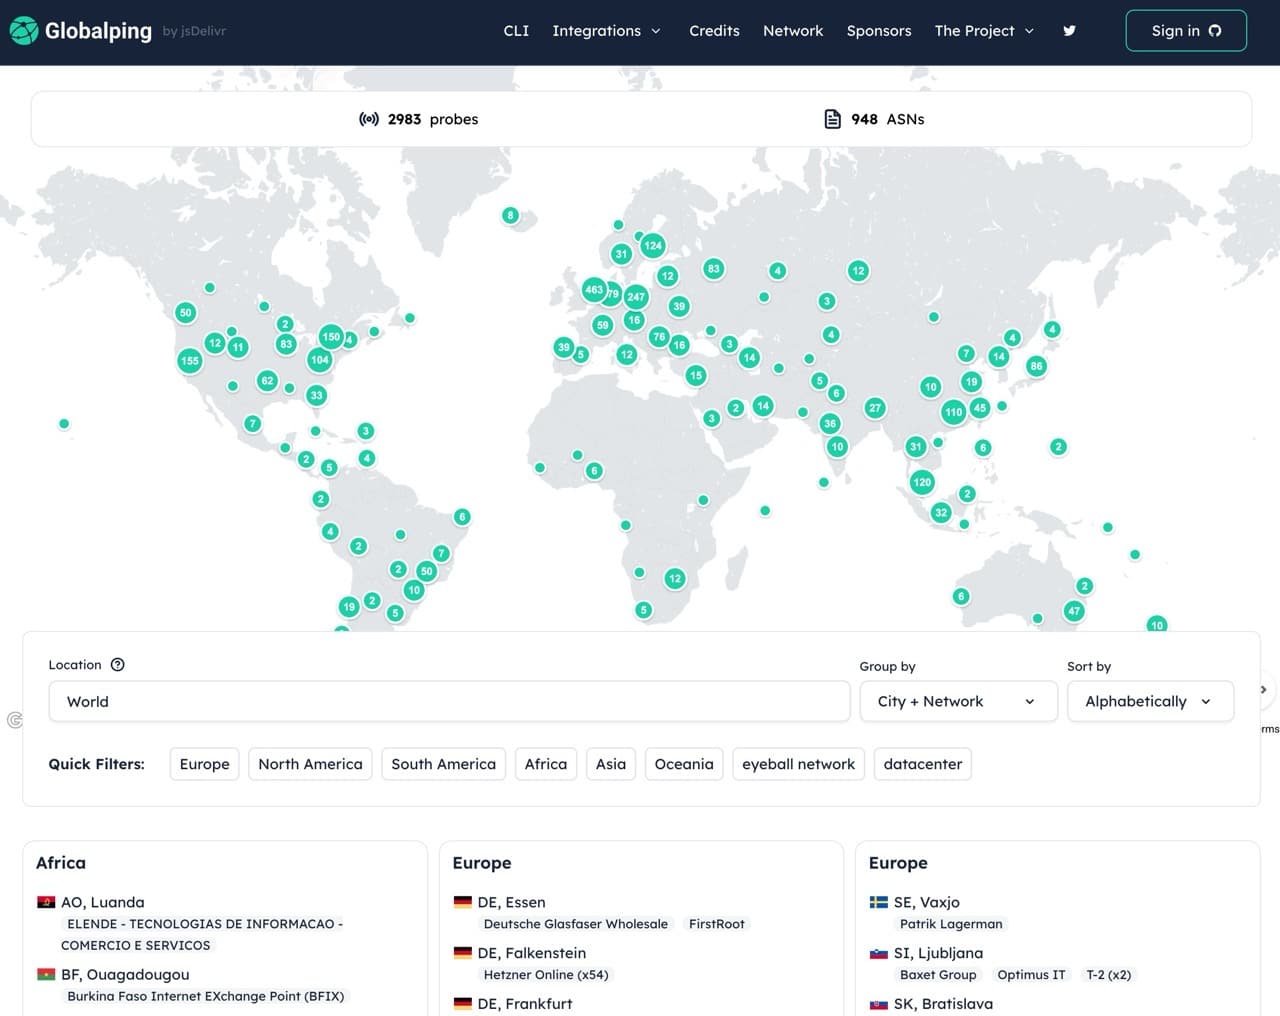Screen dimensions: 1280x1016
Task: Toggle the Europe quick filter
Action: [x=204, y=764]
